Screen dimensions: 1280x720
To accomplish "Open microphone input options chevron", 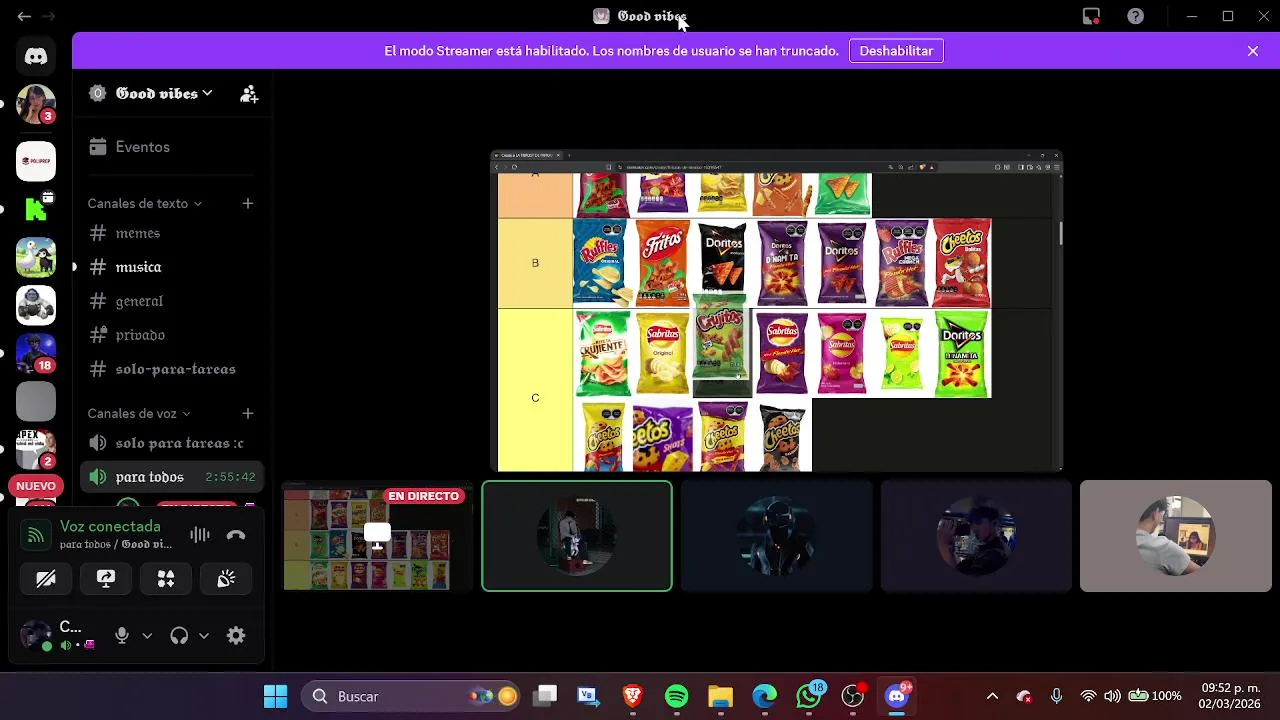I will click(147, 636).
